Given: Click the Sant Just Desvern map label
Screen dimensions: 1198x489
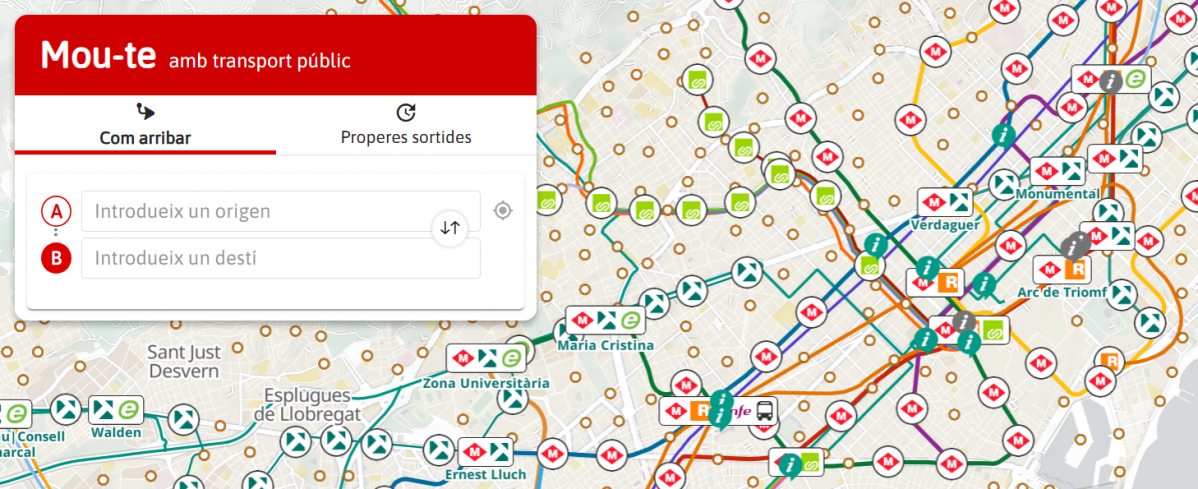Looking at the screenshot, I should 183,361.
